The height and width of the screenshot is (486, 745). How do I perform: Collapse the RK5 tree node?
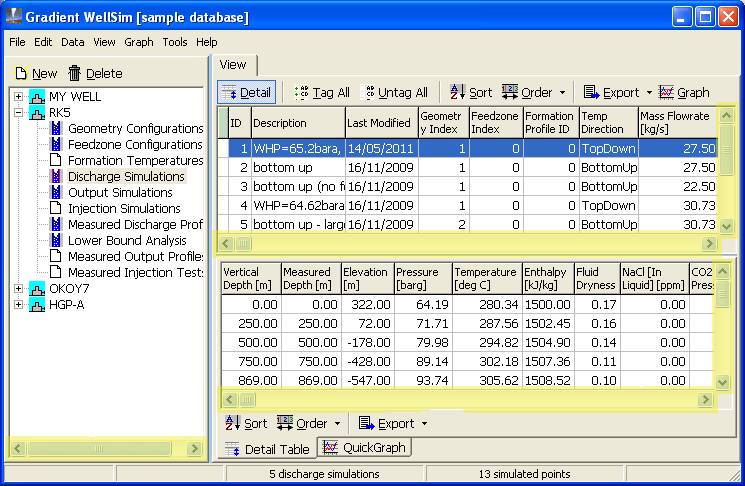[18, 113]
